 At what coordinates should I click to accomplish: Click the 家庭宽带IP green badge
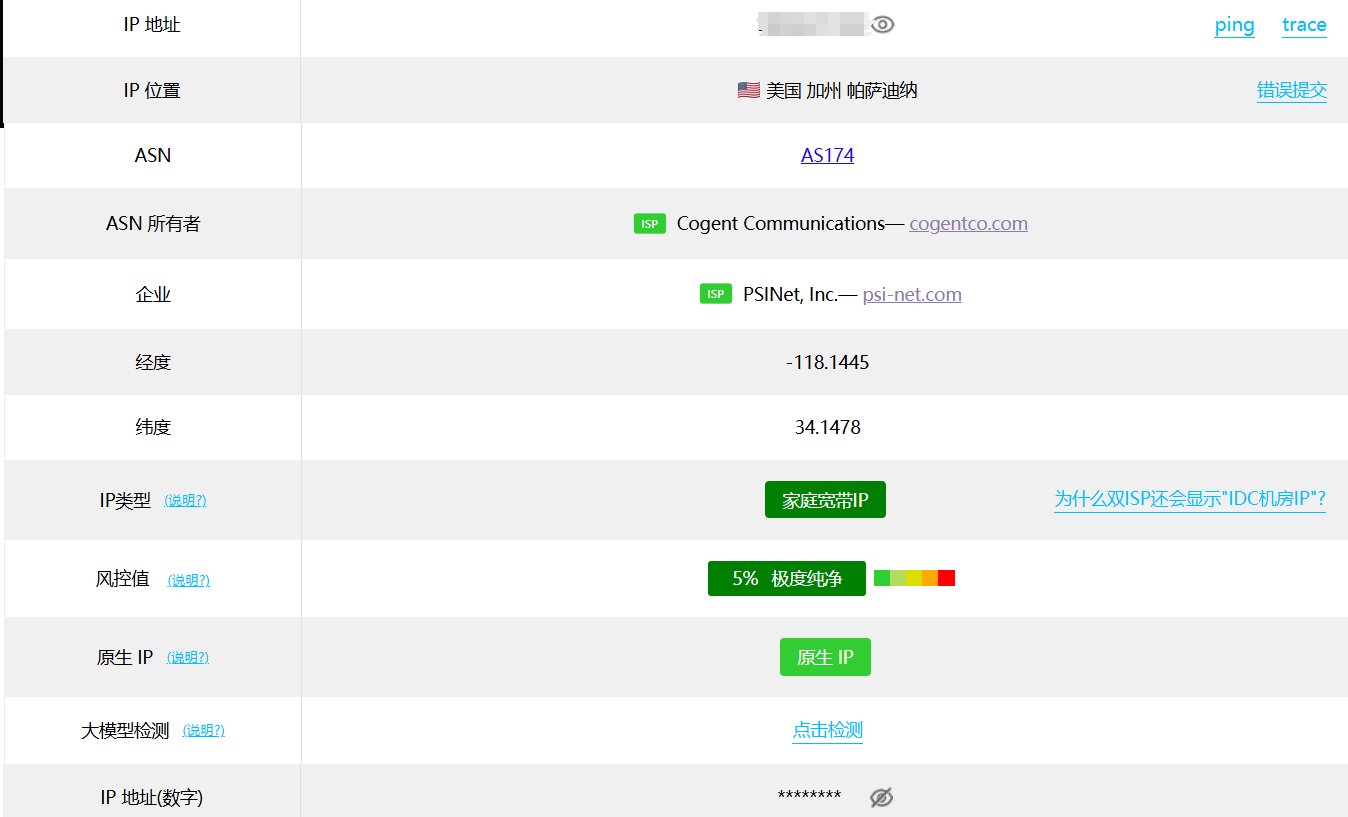point(825,500)
